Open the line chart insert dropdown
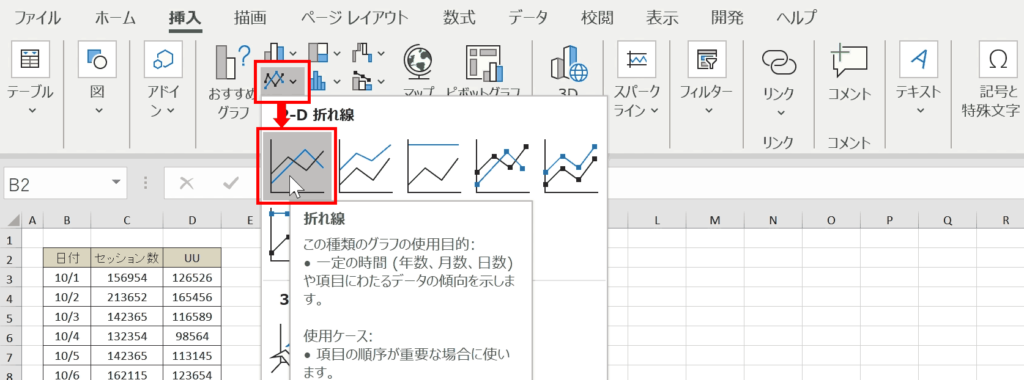 coord(281,81)
